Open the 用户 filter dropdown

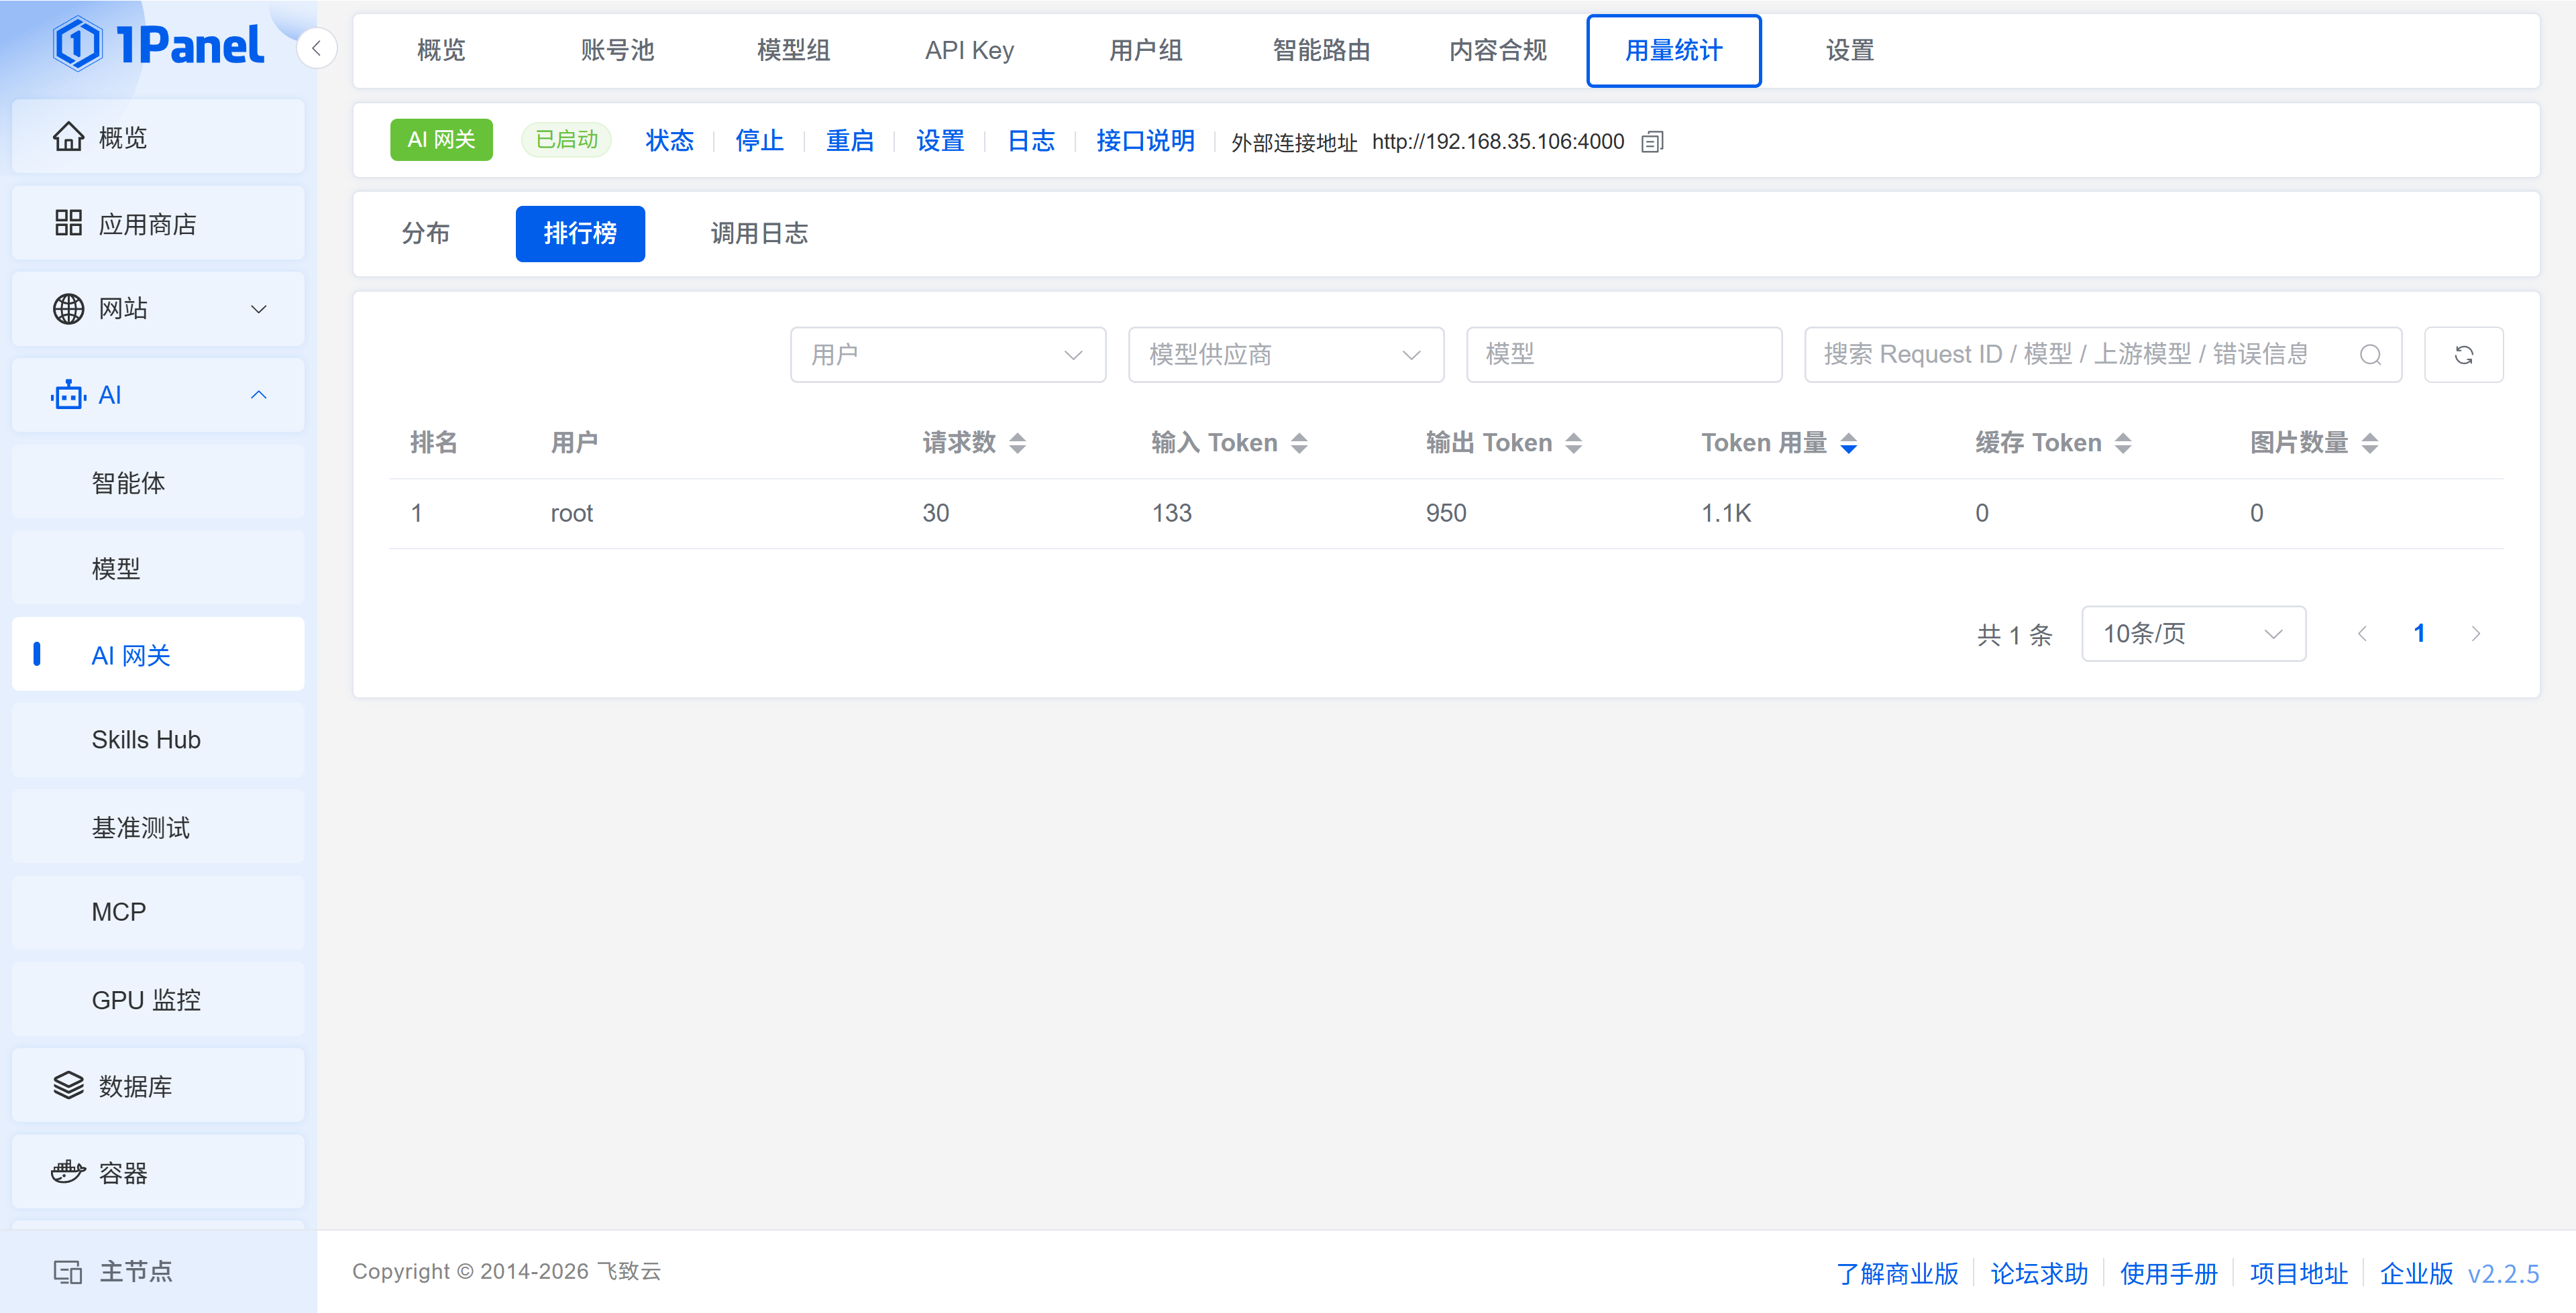click(948, 355)
